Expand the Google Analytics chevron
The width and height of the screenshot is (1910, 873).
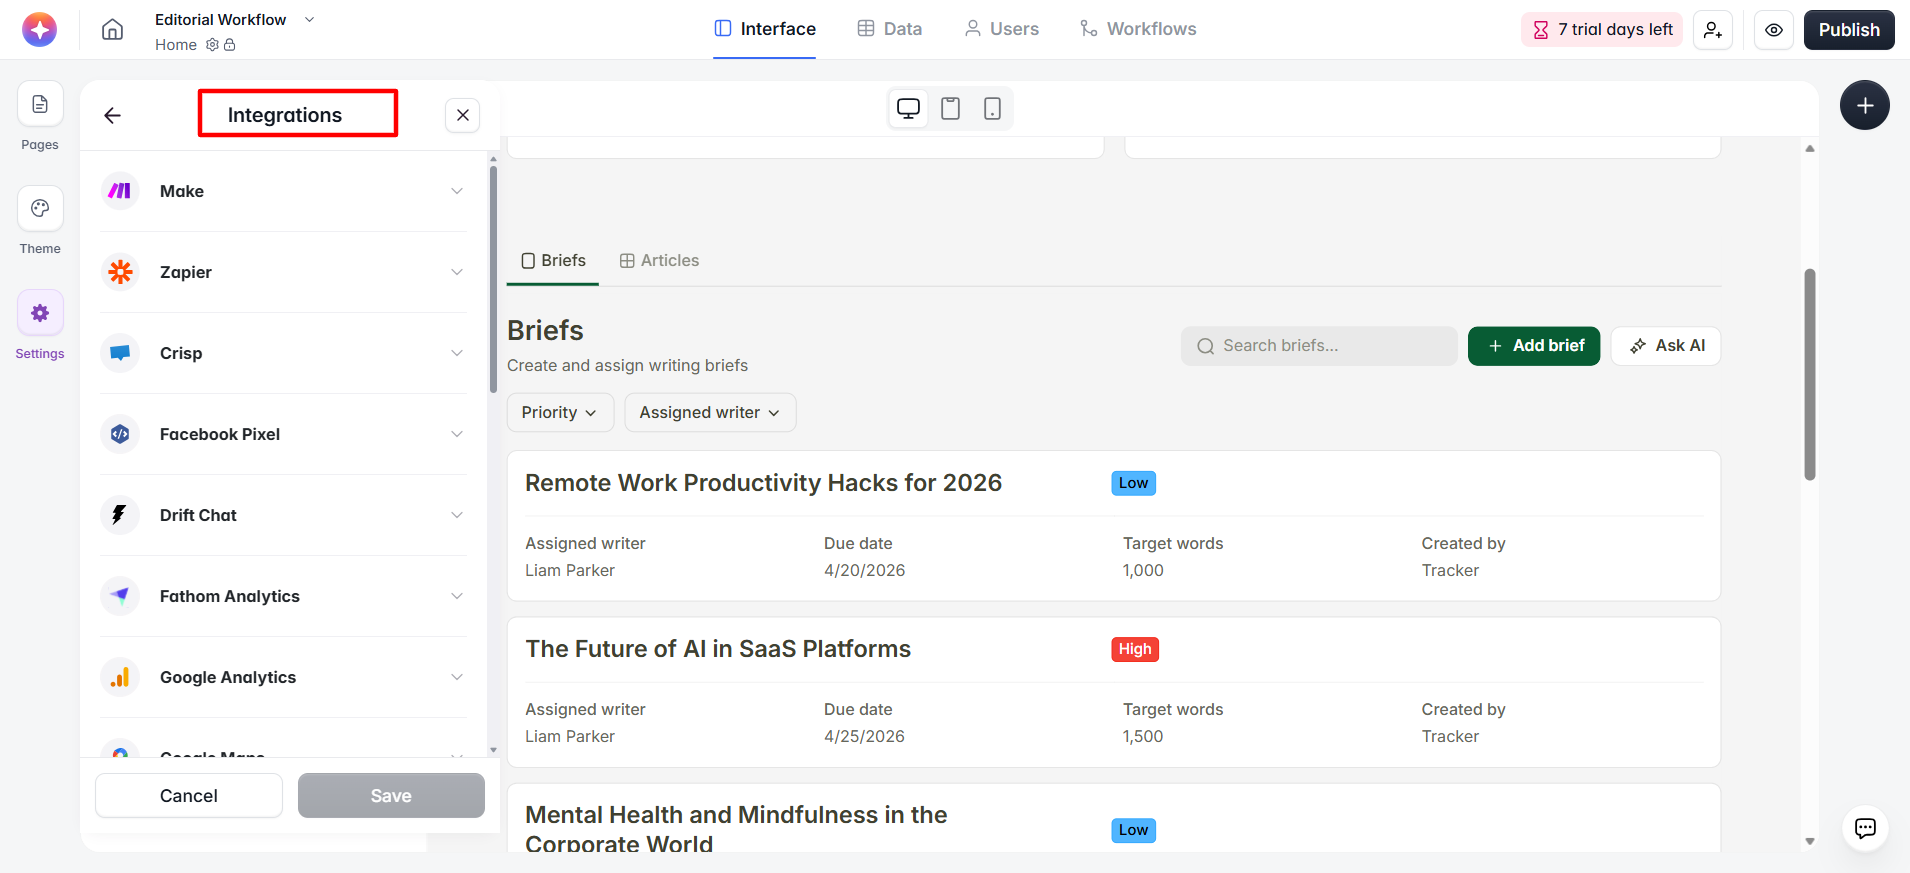coord(457,677)
